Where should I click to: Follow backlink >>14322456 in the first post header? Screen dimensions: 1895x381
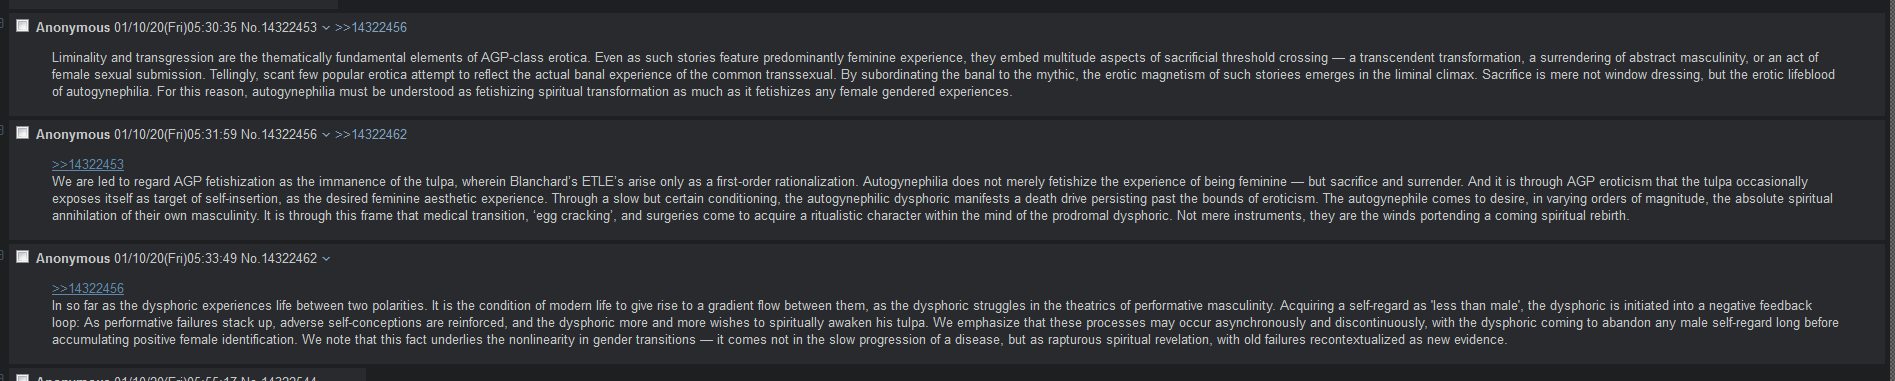371,28
